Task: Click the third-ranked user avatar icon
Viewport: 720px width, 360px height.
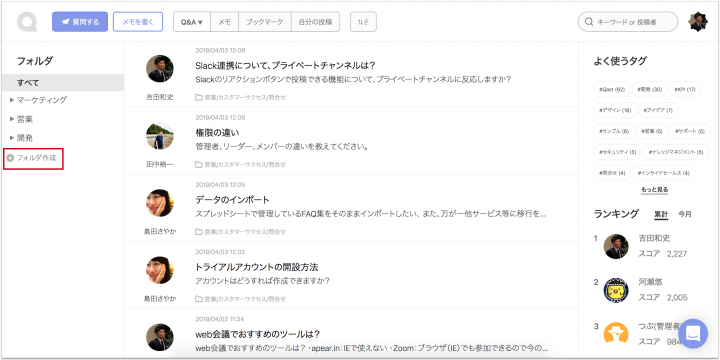Action: 616,333
